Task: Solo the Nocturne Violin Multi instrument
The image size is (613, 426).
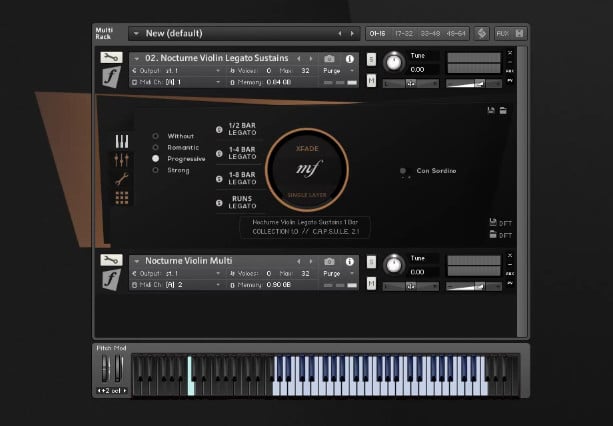Action: click(x=371, y=262)
